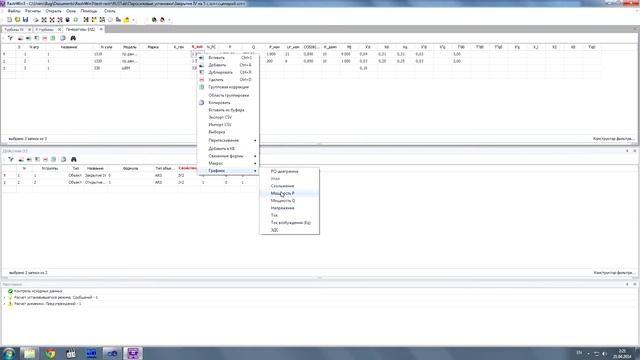640x360 pixels.
Task: Open Windows Start button
Action: (9, 353)
